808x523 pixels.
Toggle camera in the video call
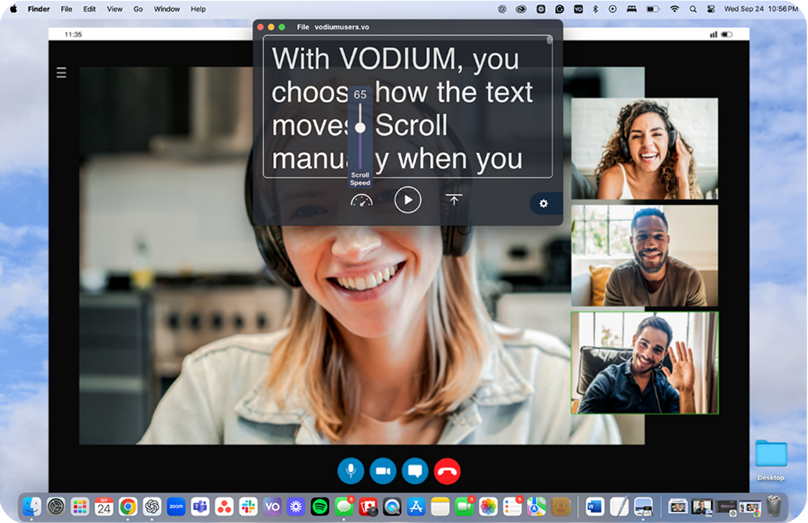pyautogui.click(x=382, y=471)
